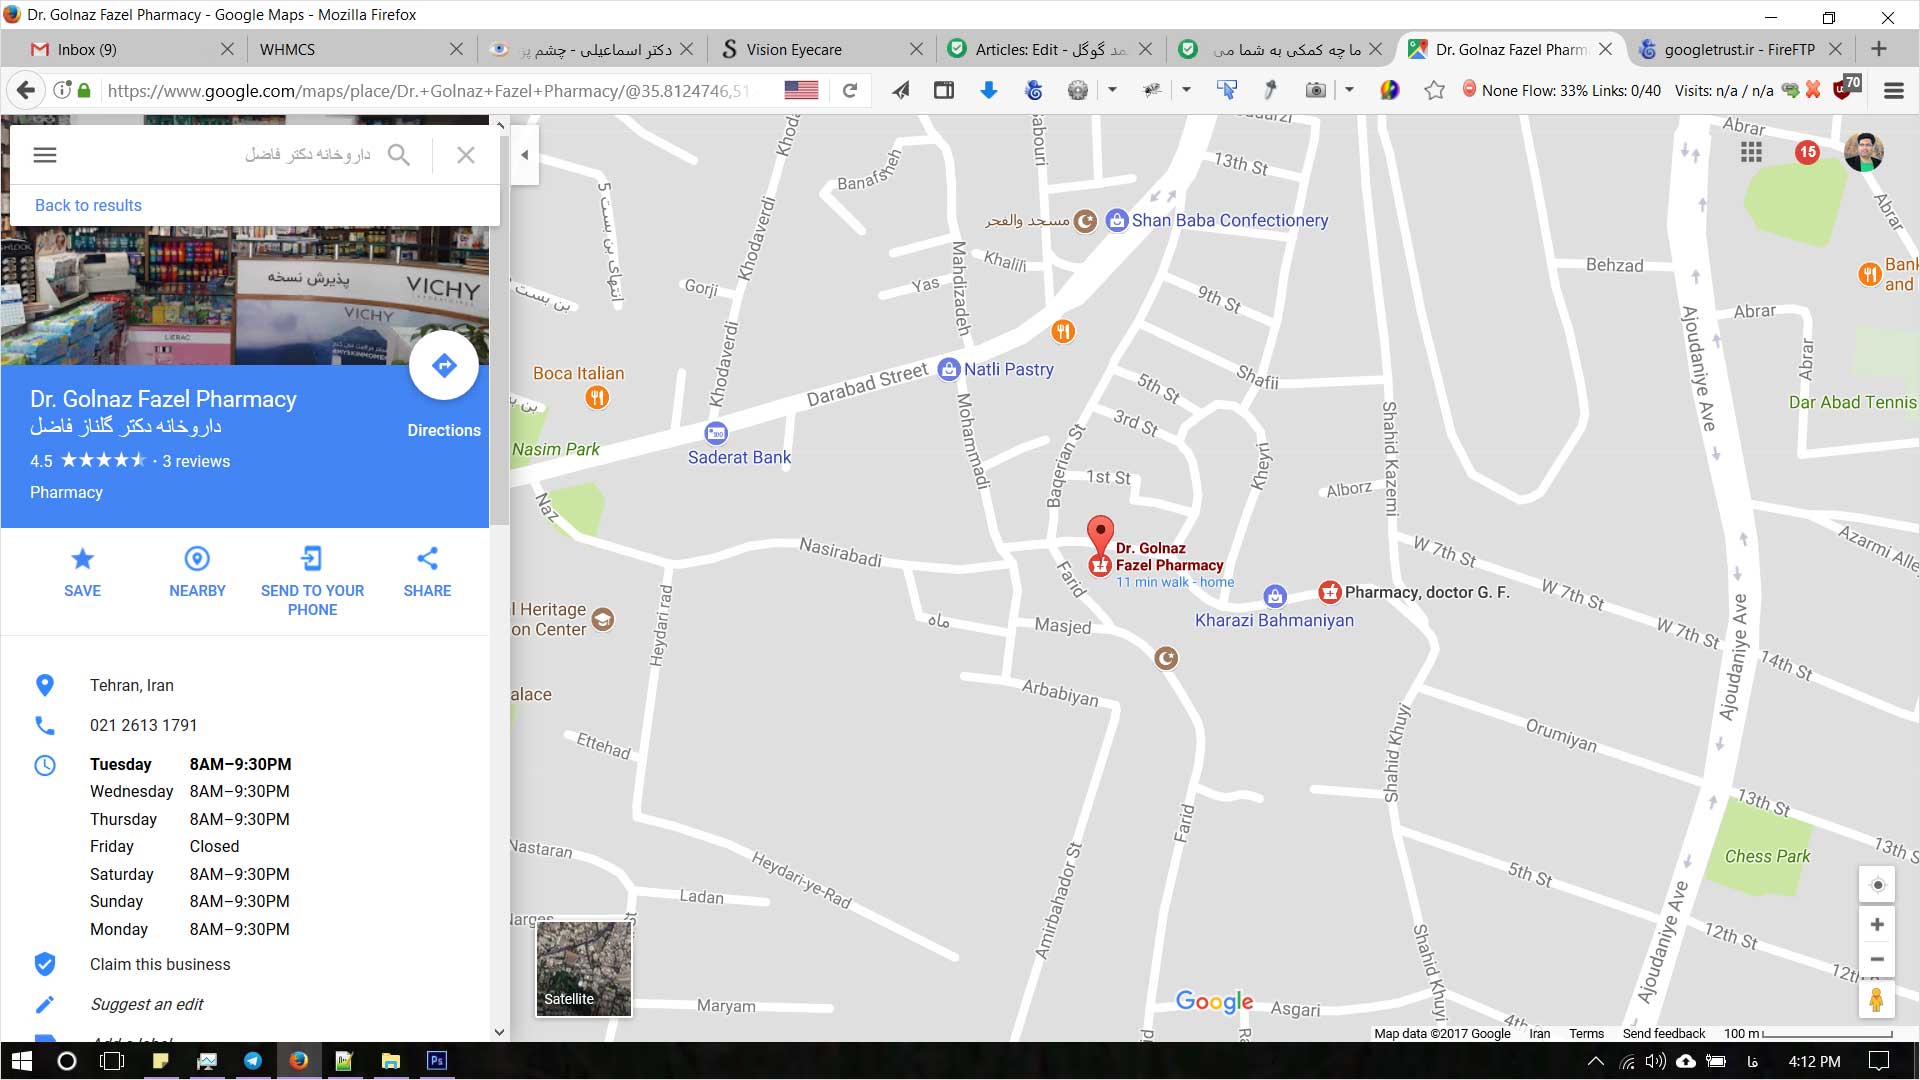
Task: Open Photoshop from the taskbar
Action: tap(437, 1061)
